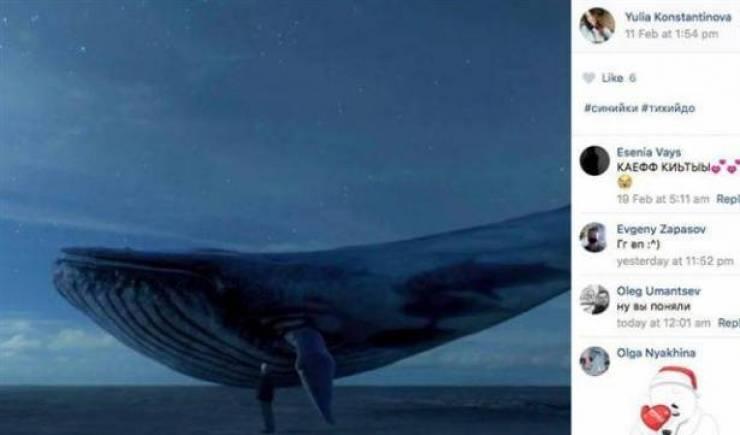
Task: Click the post timestamp 11 Feb at 1:54 pm
Action: 672,34
